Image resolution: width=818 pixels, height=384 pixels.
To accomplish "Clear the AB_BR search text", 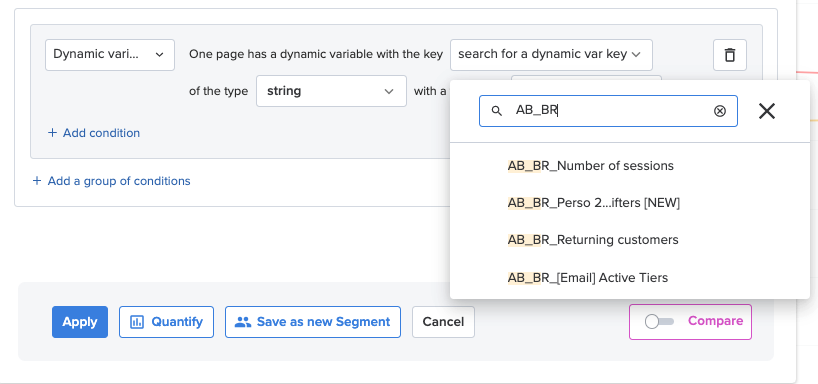I will coord(720,111).
